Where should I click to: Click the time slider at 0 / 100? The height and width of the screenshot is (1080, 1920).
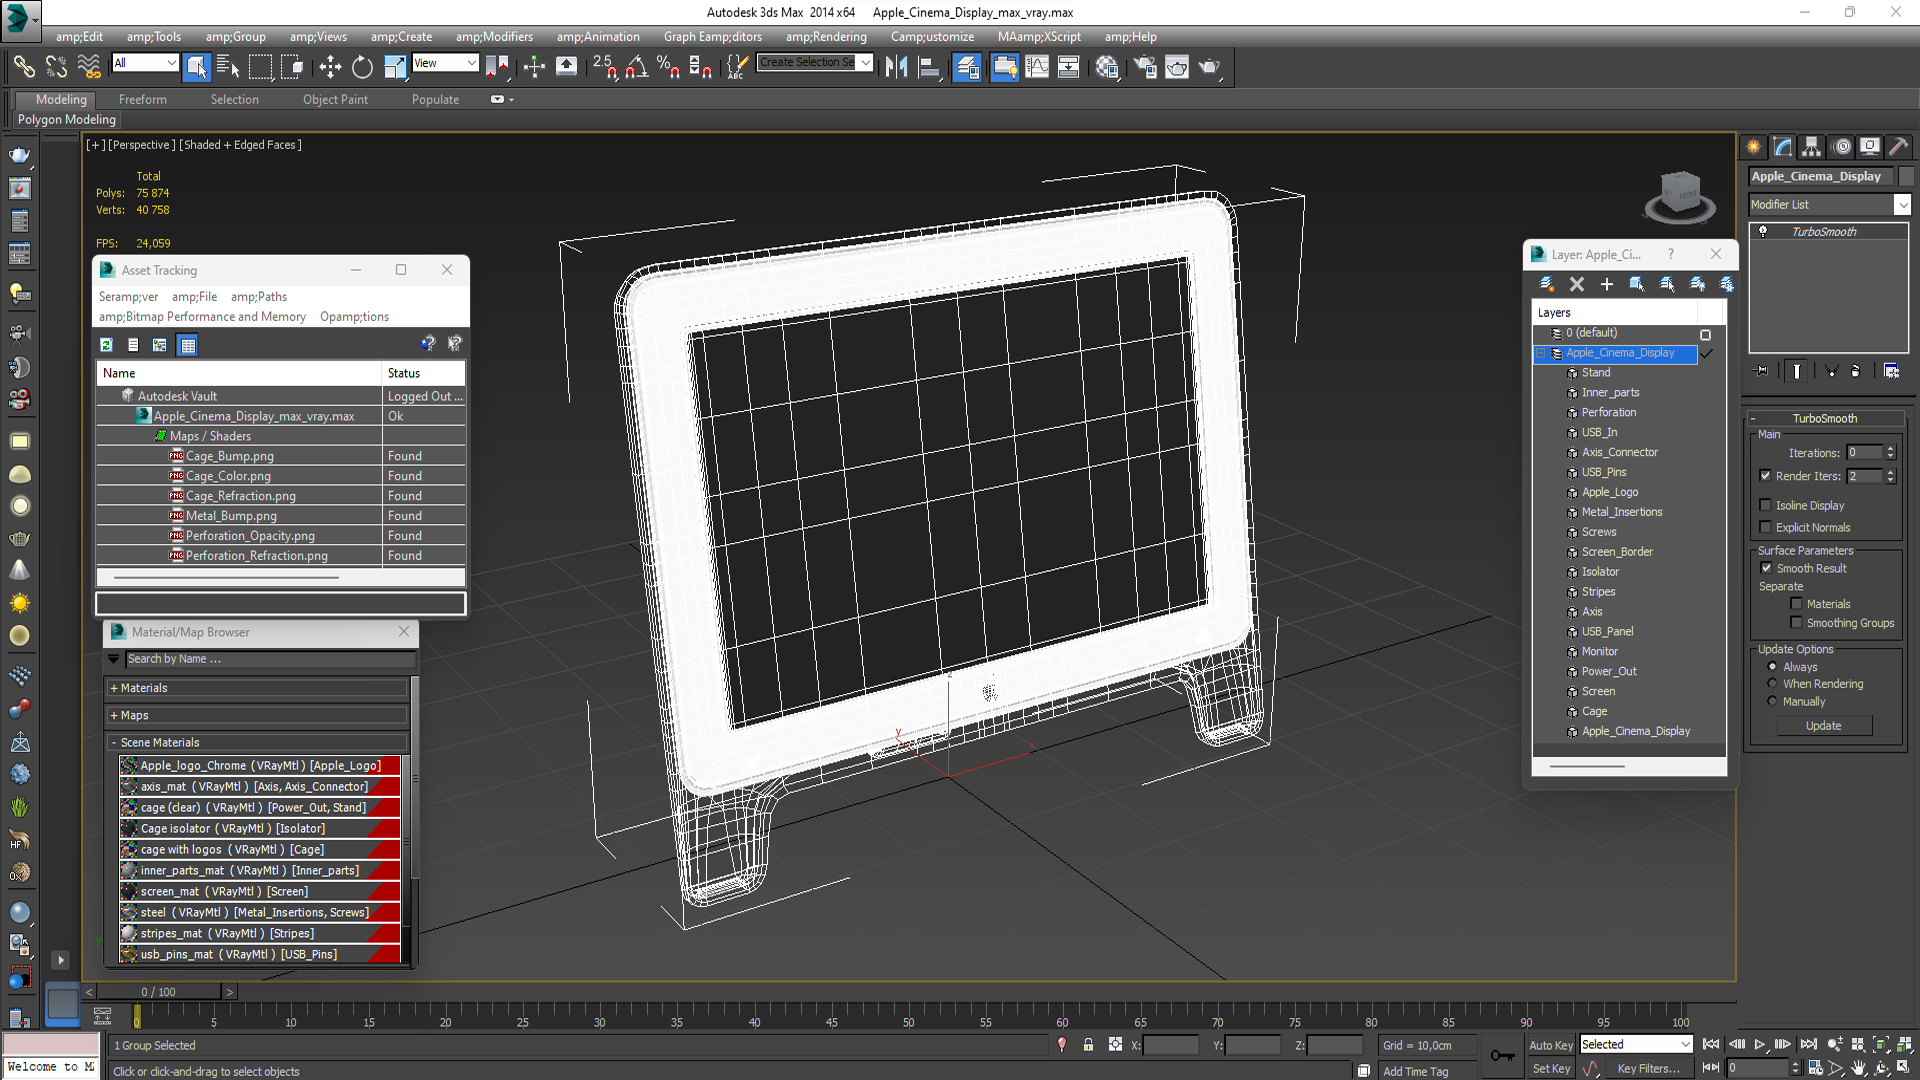pos(158,992)
